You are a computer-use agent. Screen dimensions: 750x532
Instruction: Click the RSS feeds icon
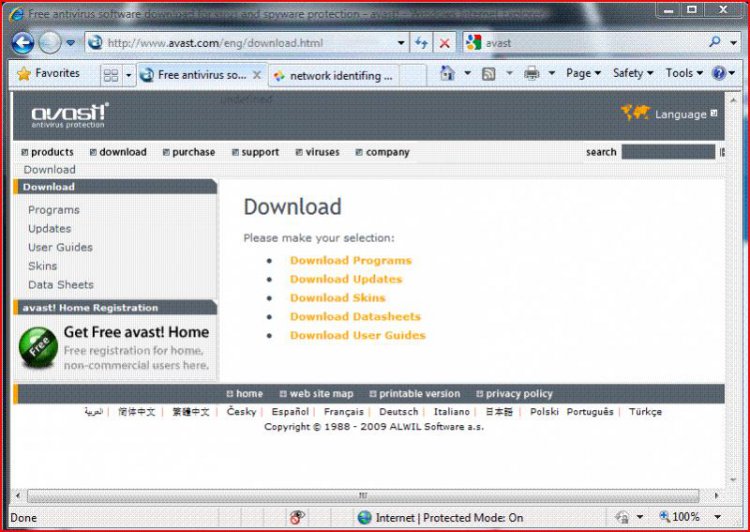pyautogui.click(x=488, y=74)
